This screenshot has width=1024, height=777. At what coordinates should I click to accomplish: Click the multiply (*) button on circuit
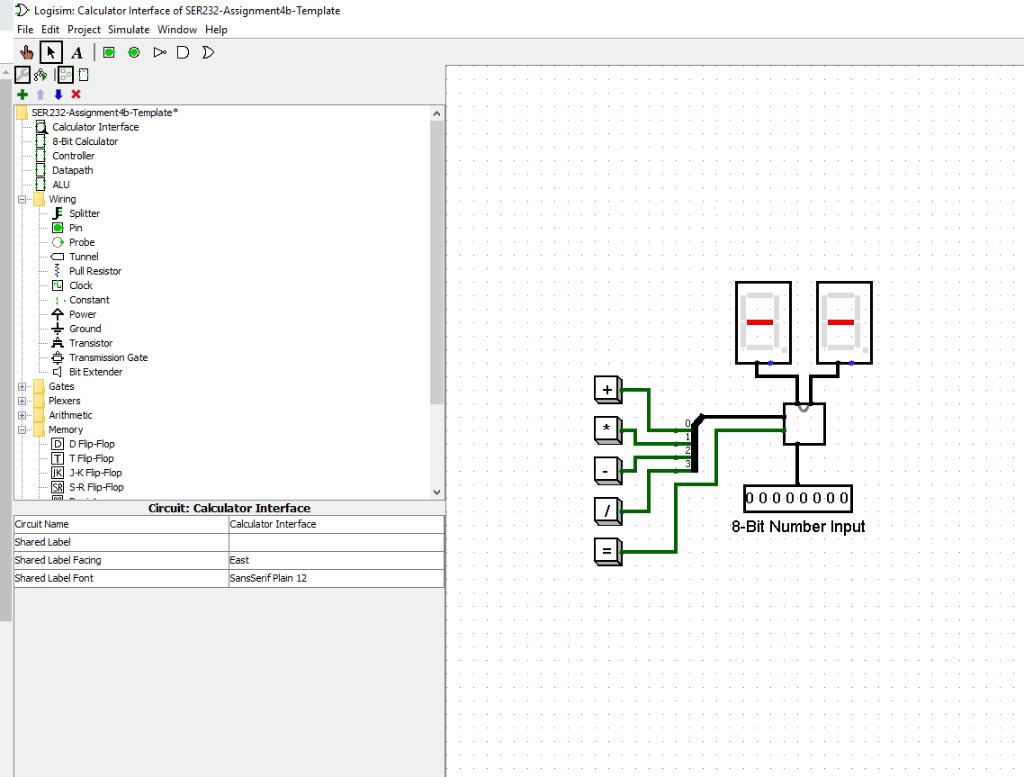607,430
